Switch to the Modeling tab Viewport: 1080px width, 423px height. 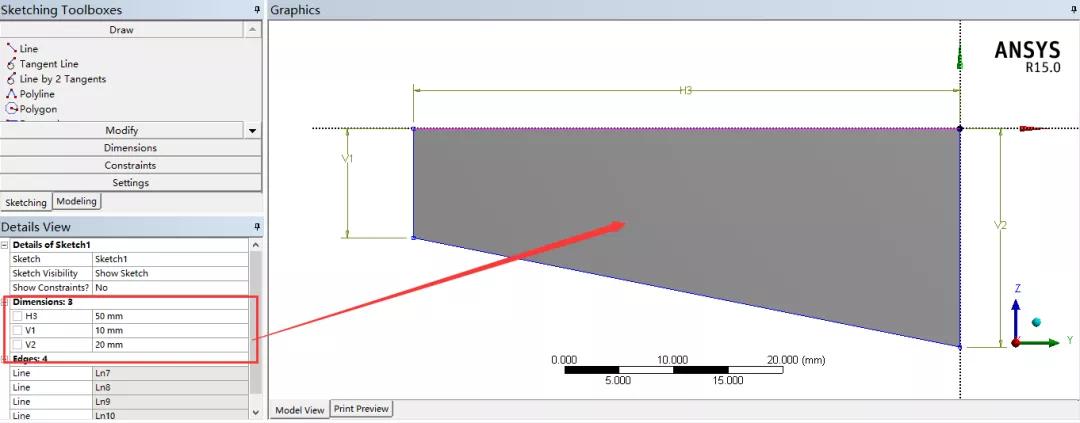pos(77,201)
